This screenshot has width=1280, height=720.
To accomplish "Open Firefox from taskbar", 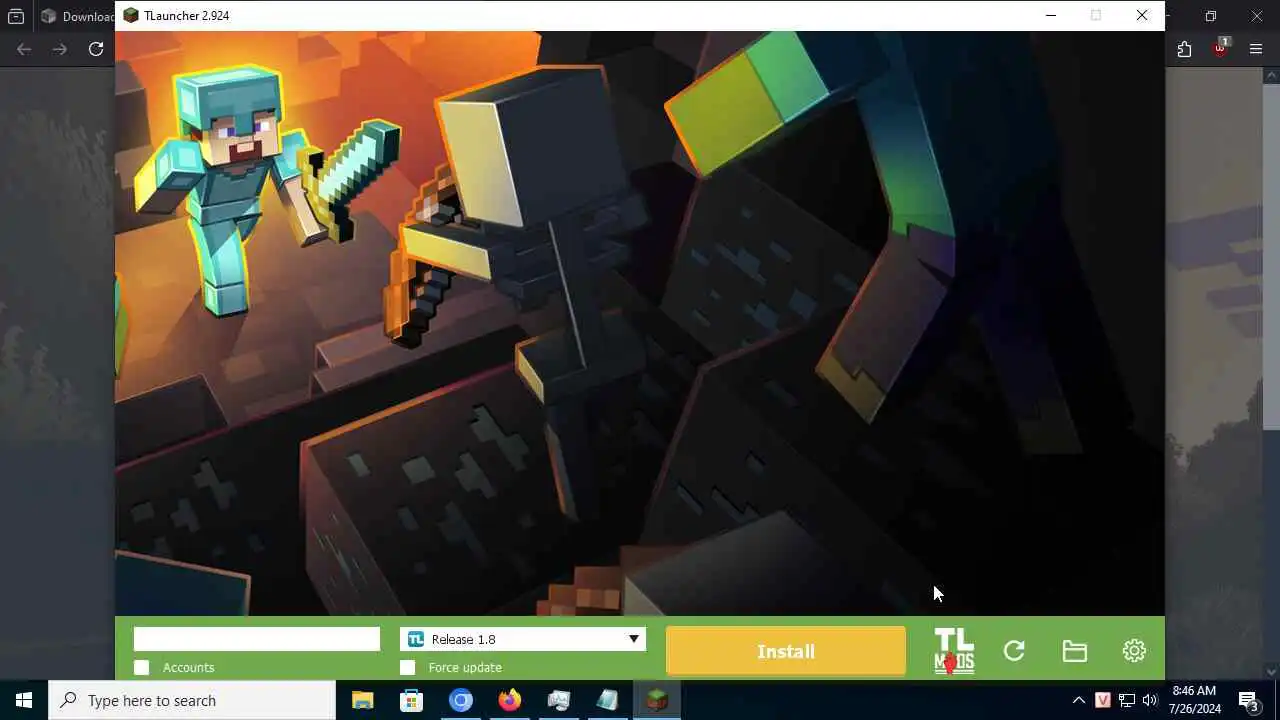I will (x=509, y=700).
